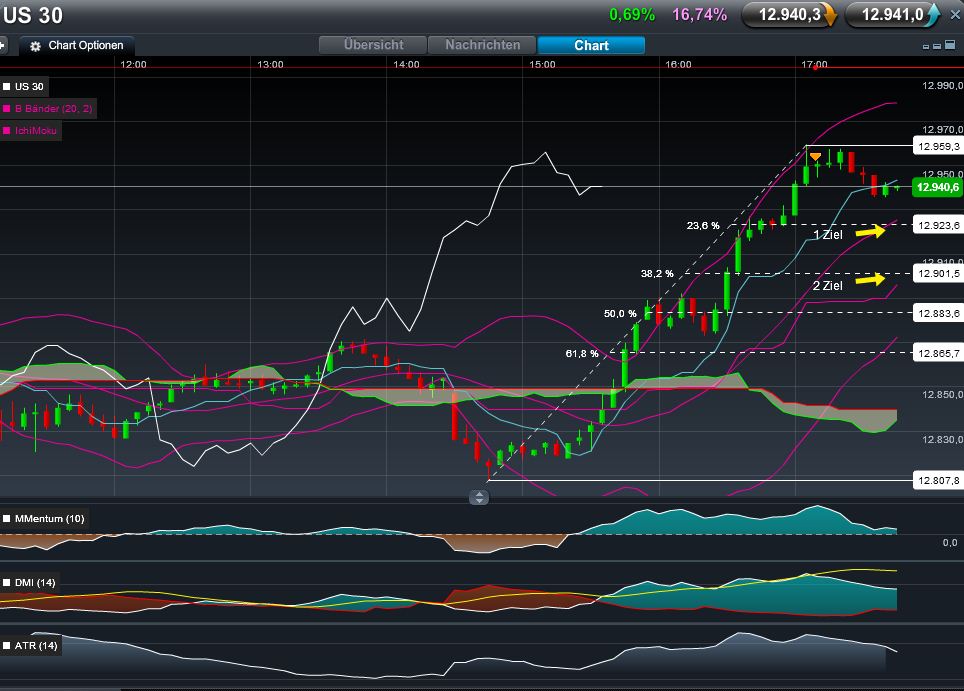Click the 50,0 % Fibonacci label
Viewport: 964px width, 691px height.
[620, 314]
